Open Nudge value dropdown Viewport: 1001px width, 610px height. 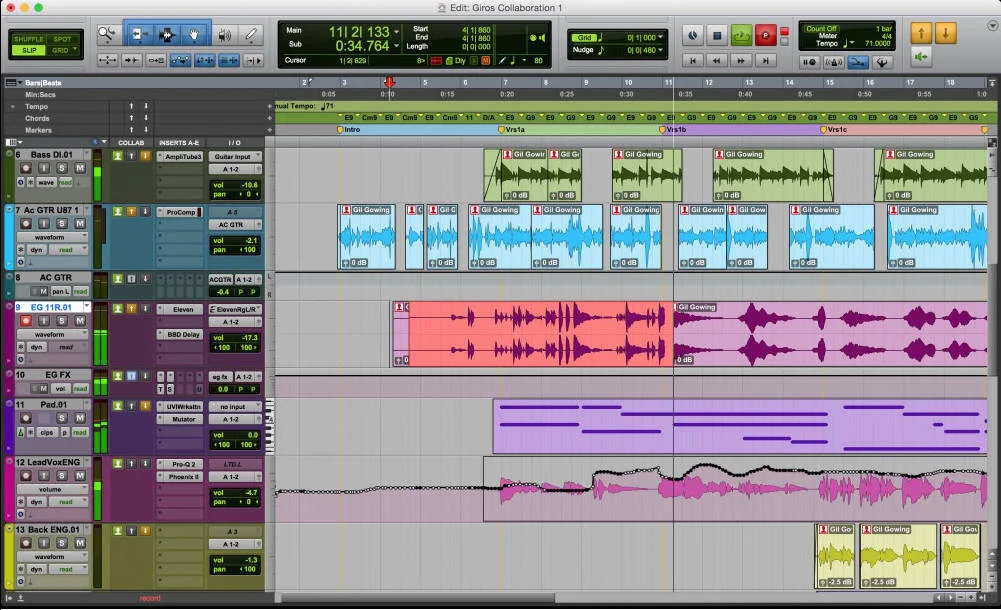pos(660,50)
